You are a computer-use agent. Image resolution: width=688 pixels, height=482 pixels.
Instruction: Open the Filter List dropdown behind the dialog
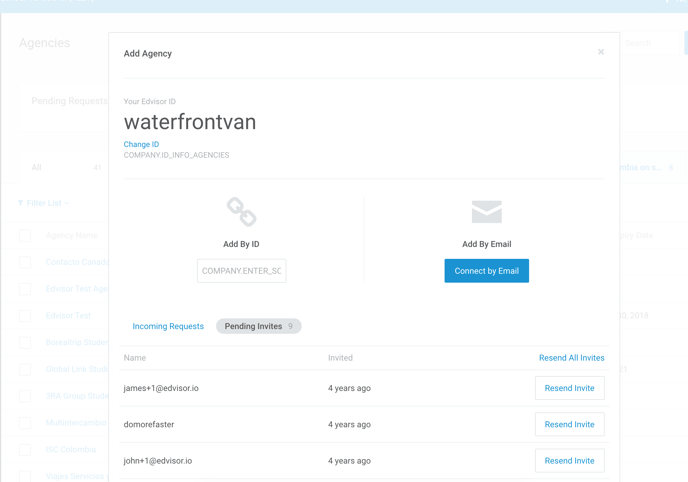pos(43,203)
